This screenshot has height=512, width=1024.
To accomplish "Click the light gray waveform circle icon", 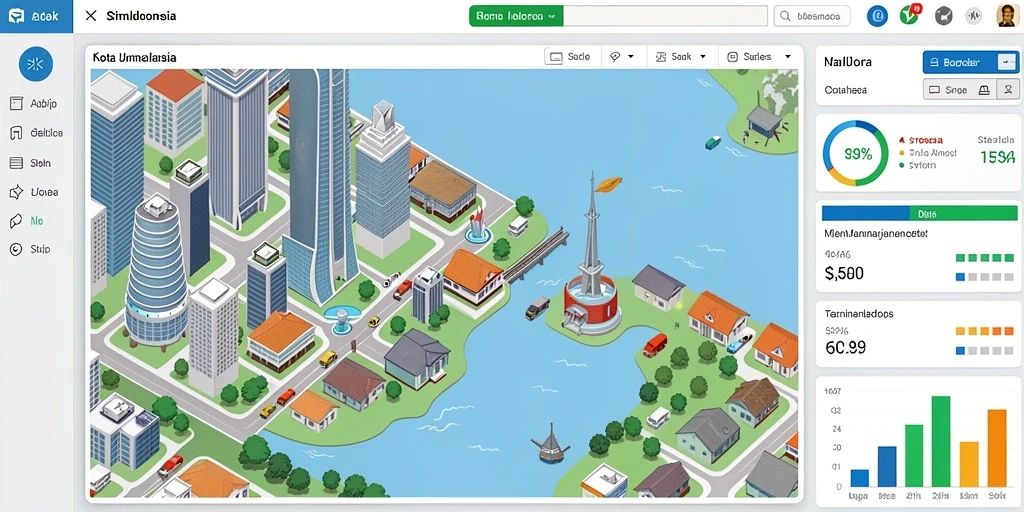I will pyautogui.click(x=974, y=16).
